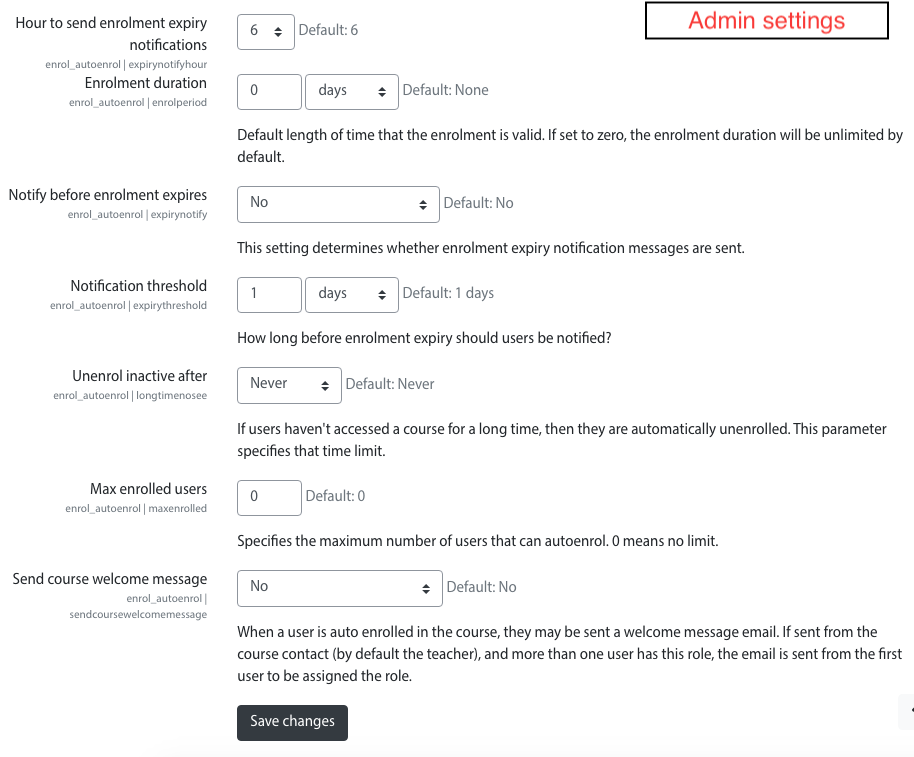
Task: Expand Send course welcome message dropdown
Action: (340, 588)
